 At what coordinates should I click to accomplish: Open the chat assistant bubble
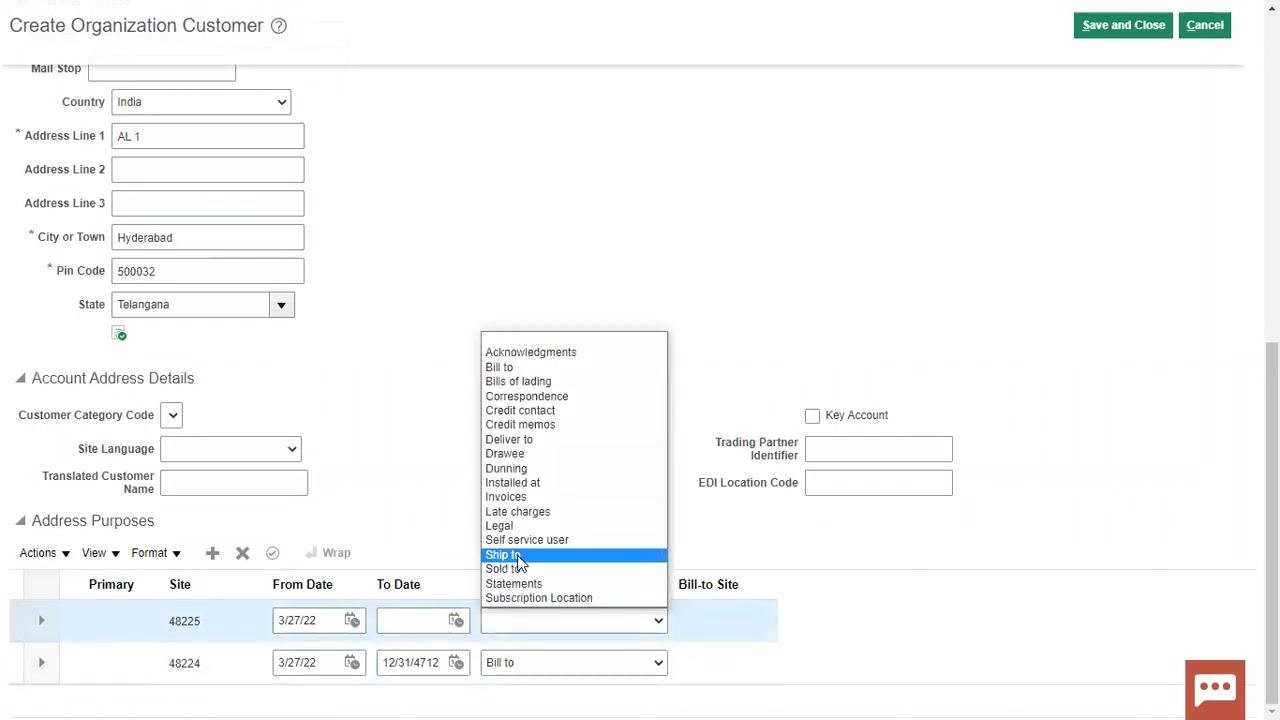pos(1215,688)
